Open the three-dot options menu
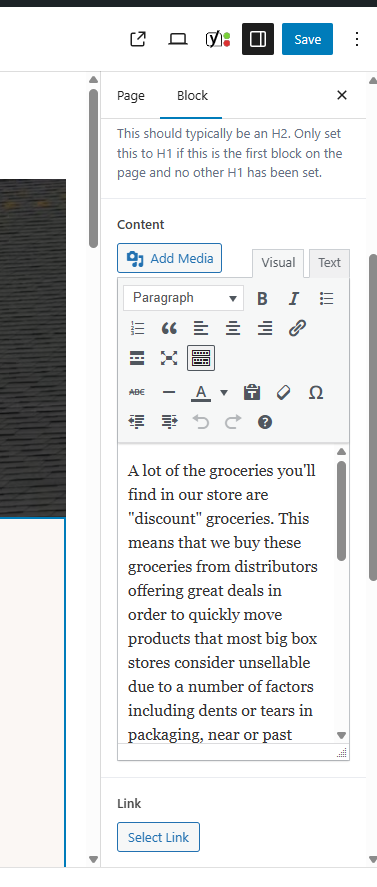 tap(357, 39)
